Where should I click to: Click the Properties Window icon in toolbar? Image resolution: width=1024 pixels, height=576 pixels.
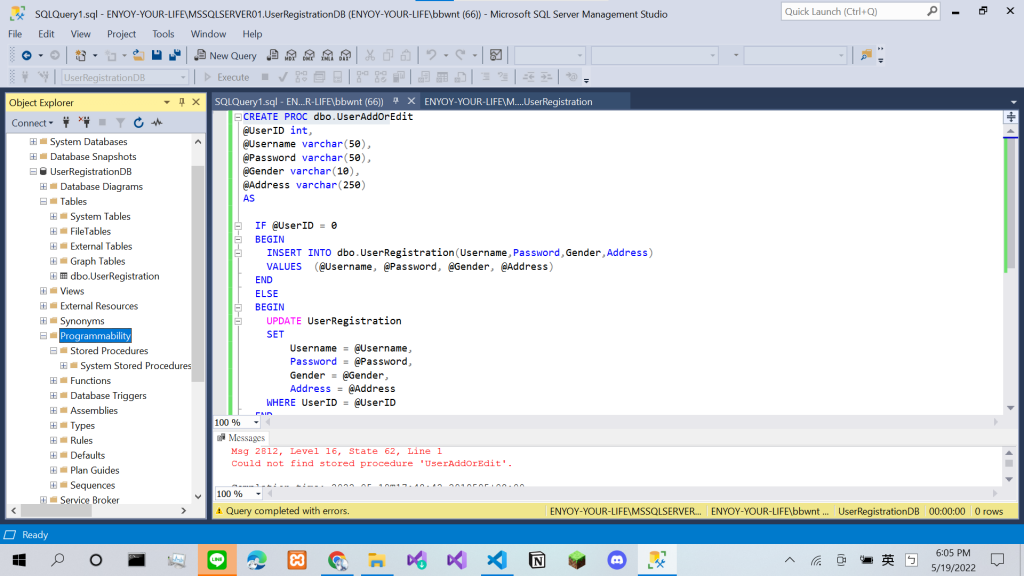point(496,56)
